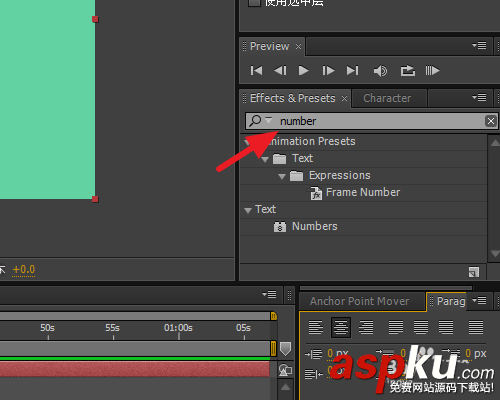
Task: Align text left
Action: [x=316, y=327]
